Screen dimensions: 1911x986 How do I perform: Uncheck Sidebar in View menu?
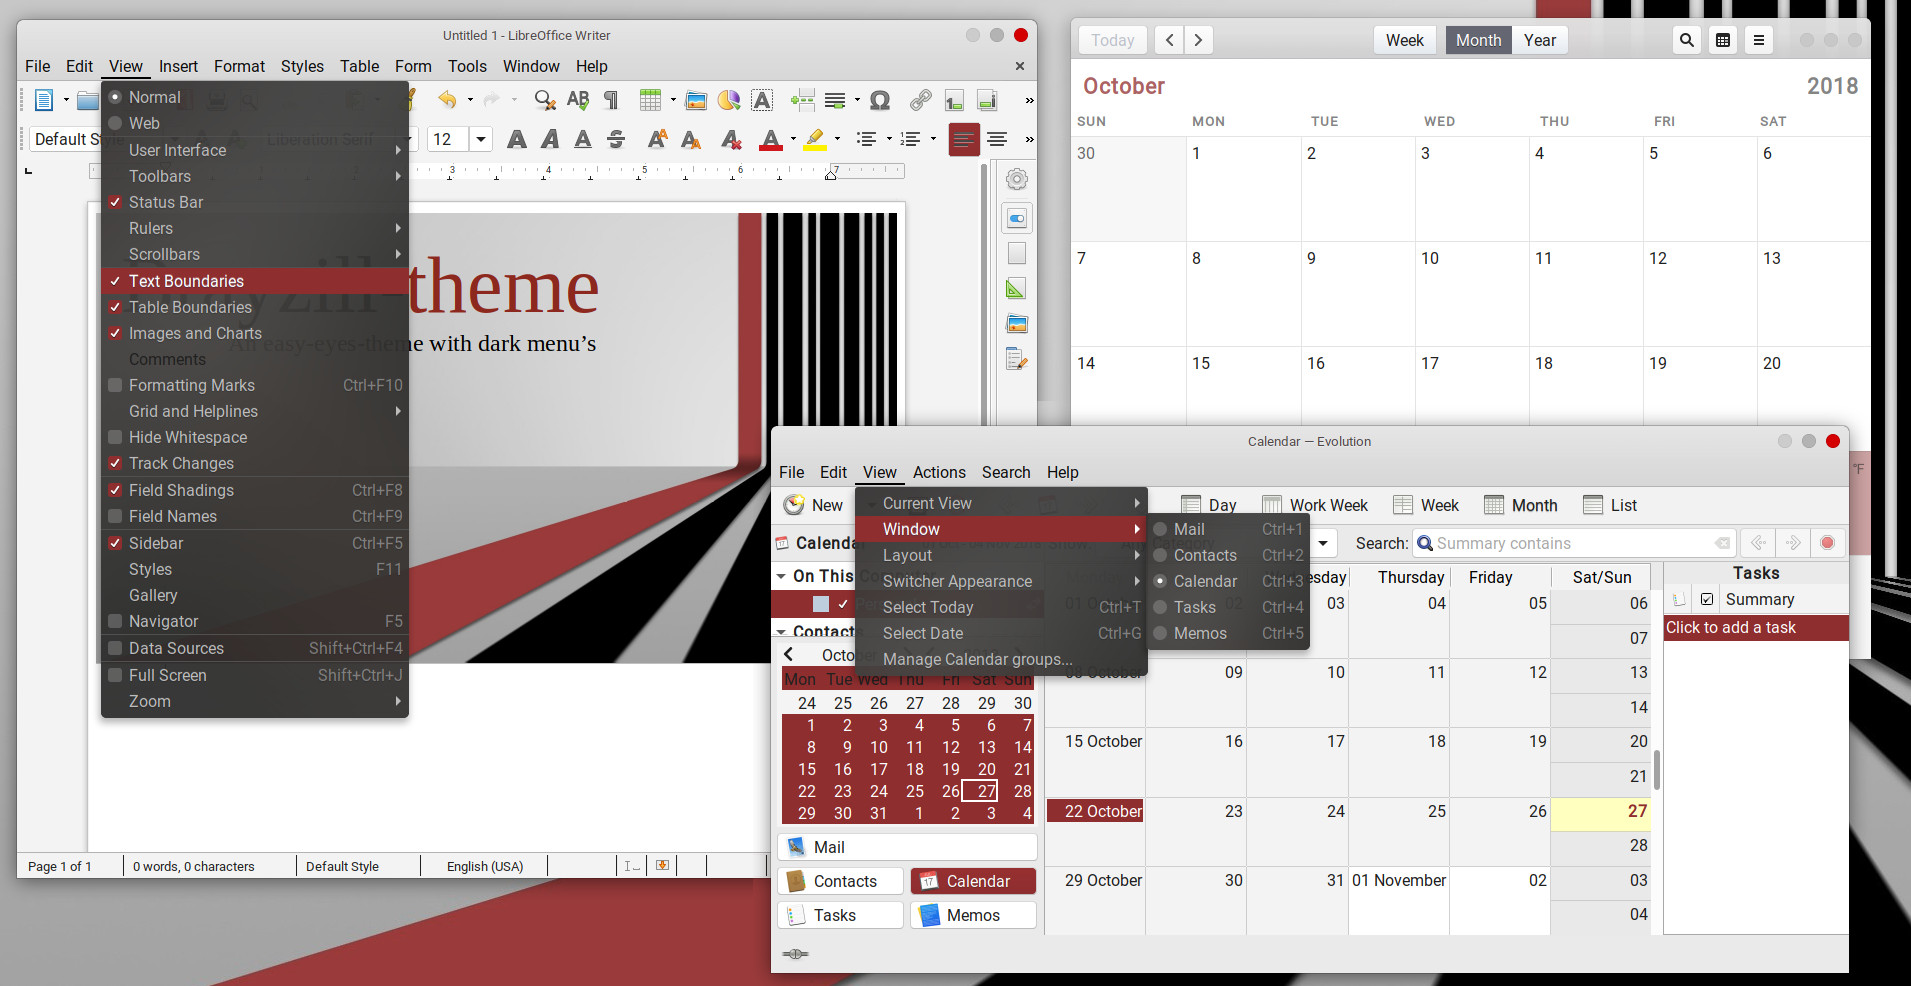point(115,543)
